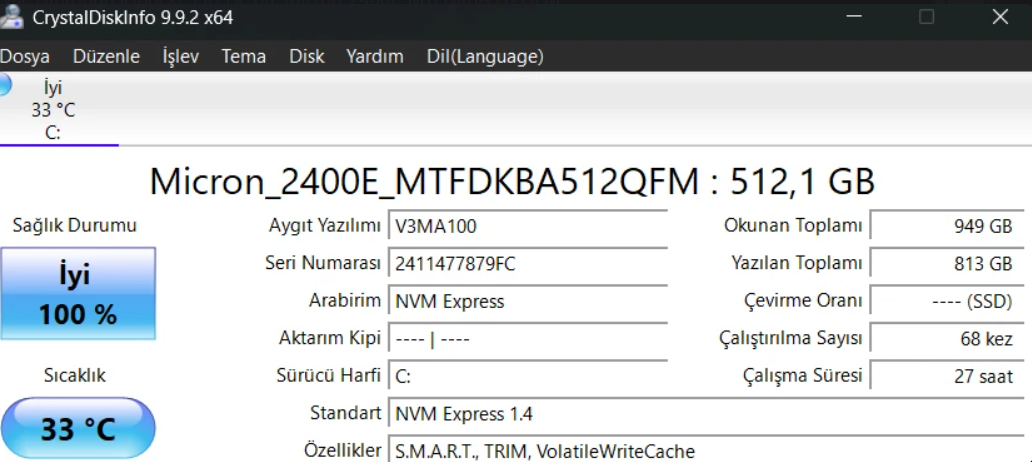Open the Dosya menu

(24, 57)
